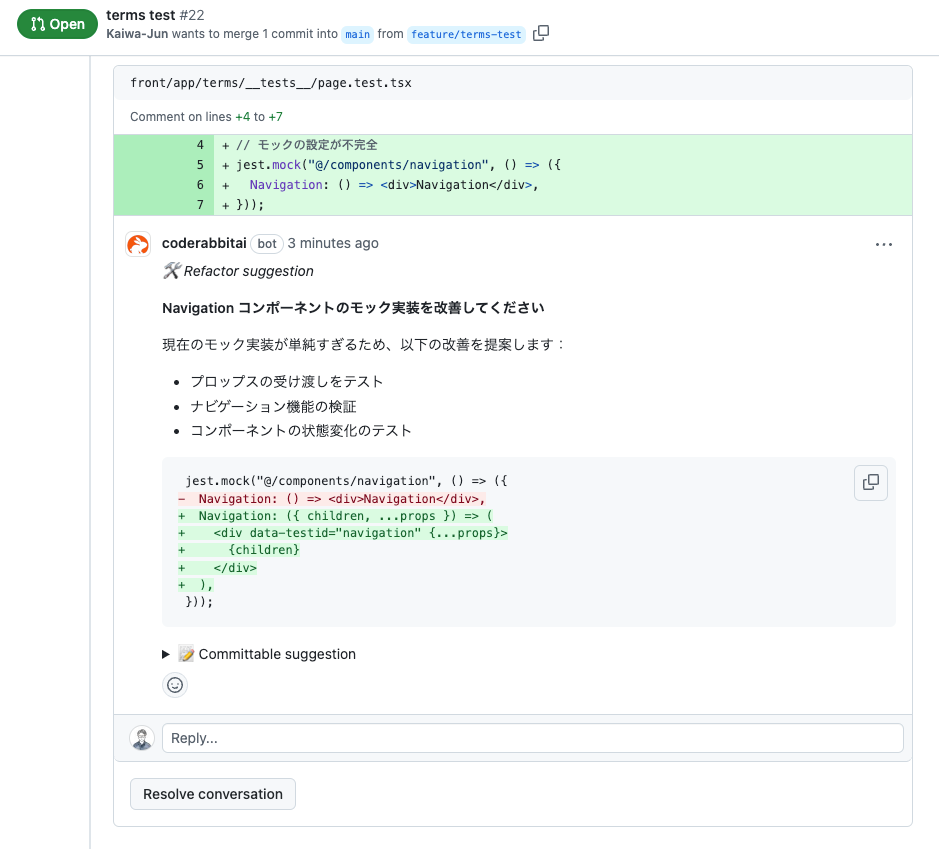Select line 5 in the diff view
Image resolution: width=939 pixels, height=849 pixels.
point(198,165)
